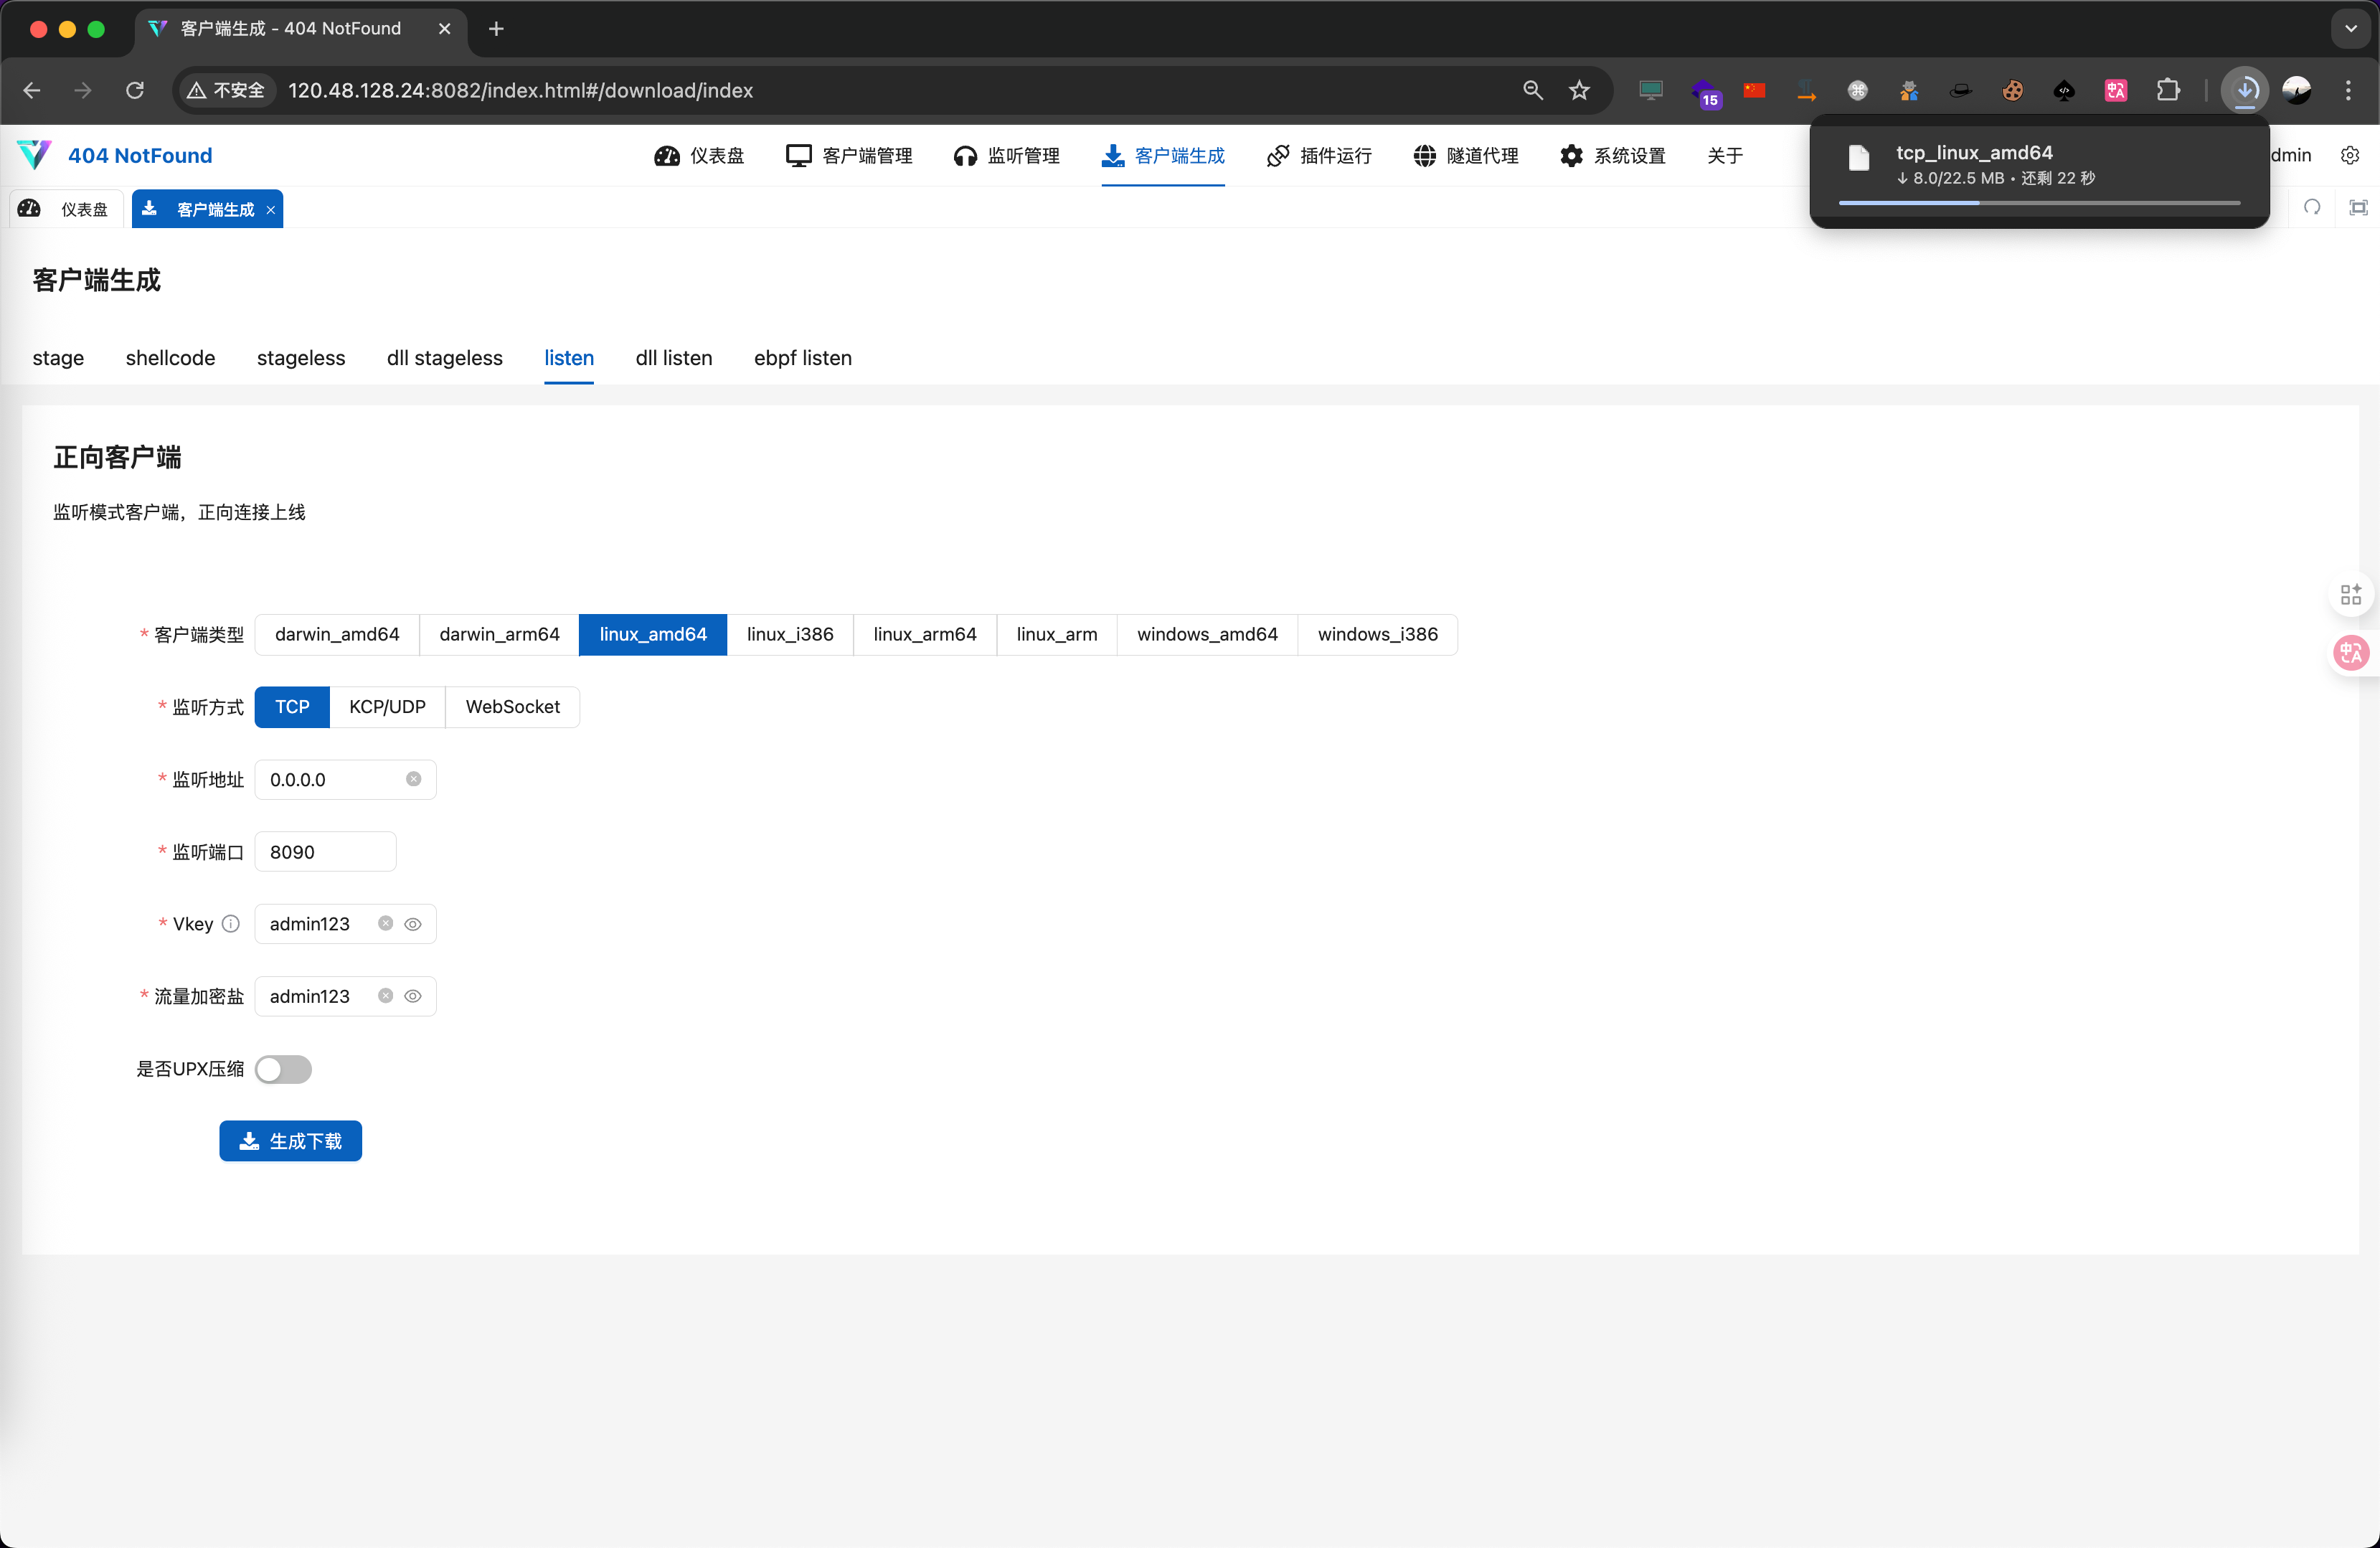Open the settings gear beside admin

[2350, 155]
